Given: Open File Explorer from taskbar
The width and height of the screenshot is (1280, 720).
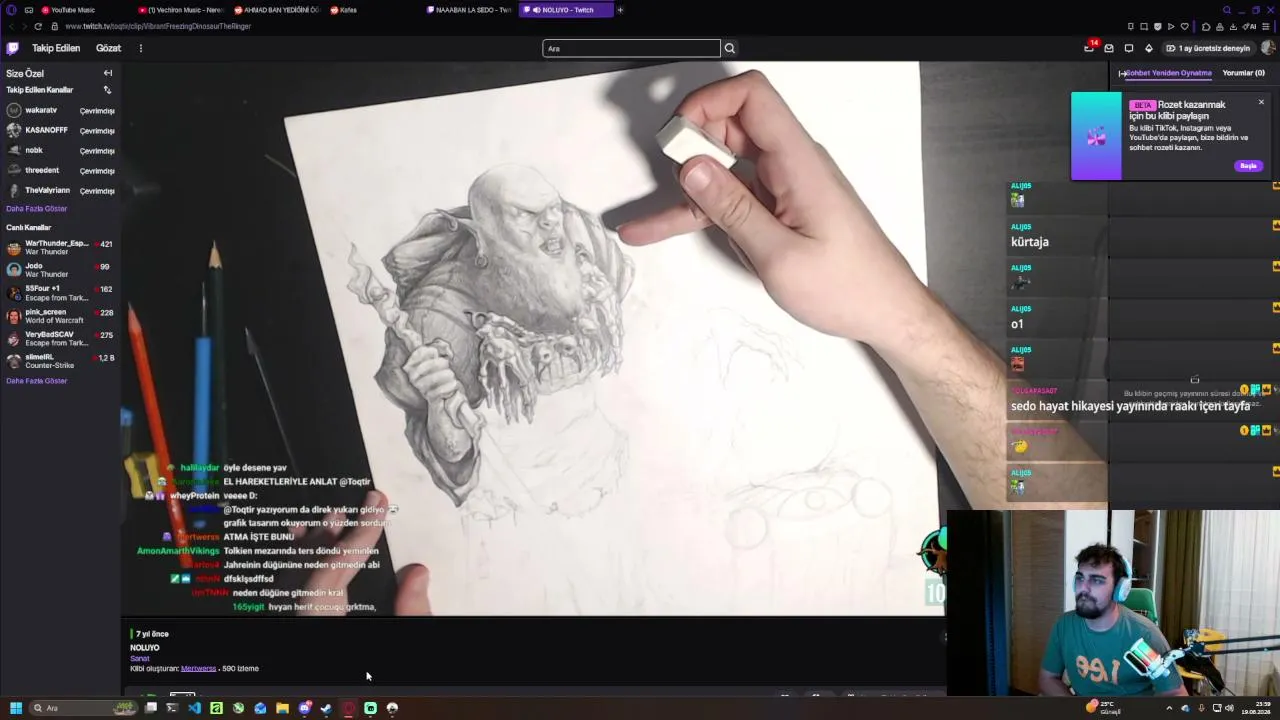Looking at the screenshot, I should (x=282, y=708).
